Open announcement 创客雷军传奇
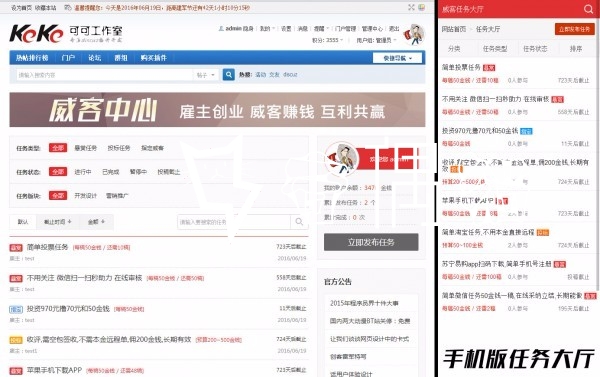Screen dimensions: 600x377 [348, 356]
